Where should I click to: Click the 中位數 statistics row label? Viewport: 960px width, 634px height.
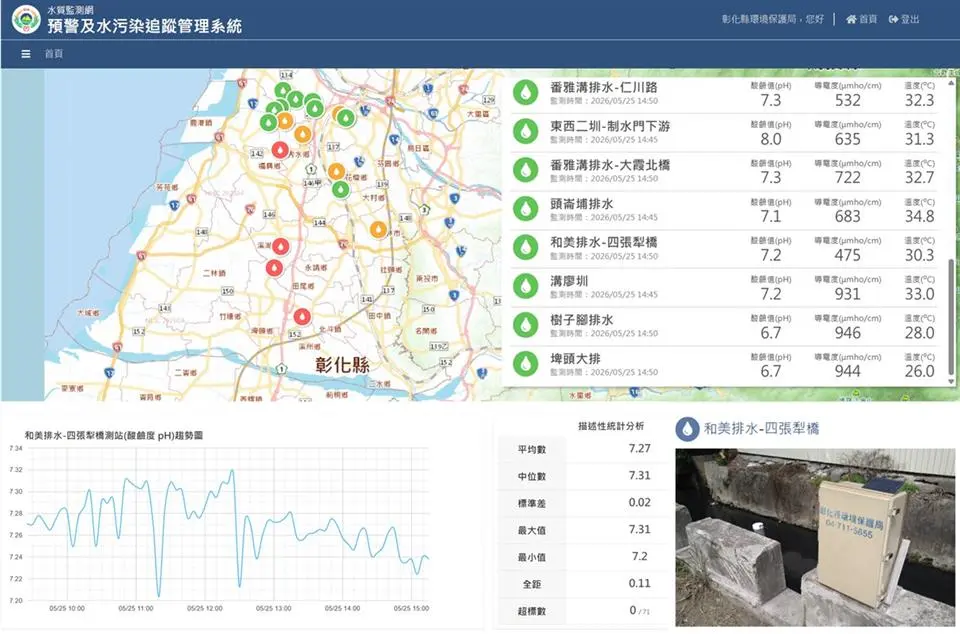pos(531,477)
